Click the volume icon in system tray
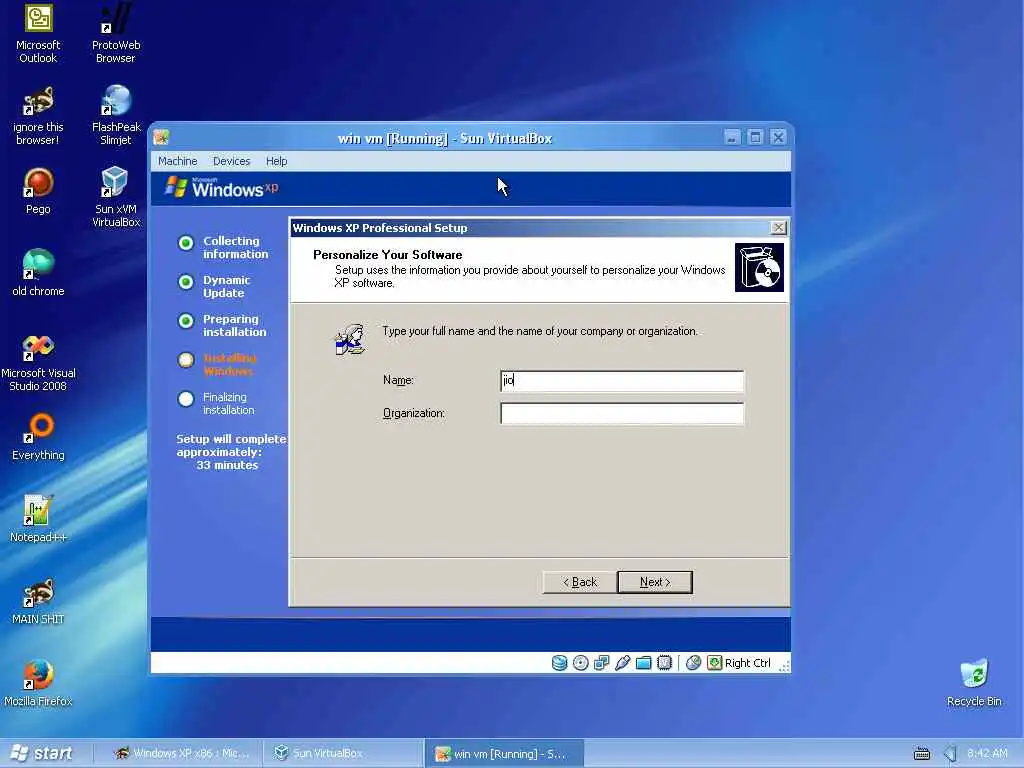The image size is (1024, 768). [951, 754]
